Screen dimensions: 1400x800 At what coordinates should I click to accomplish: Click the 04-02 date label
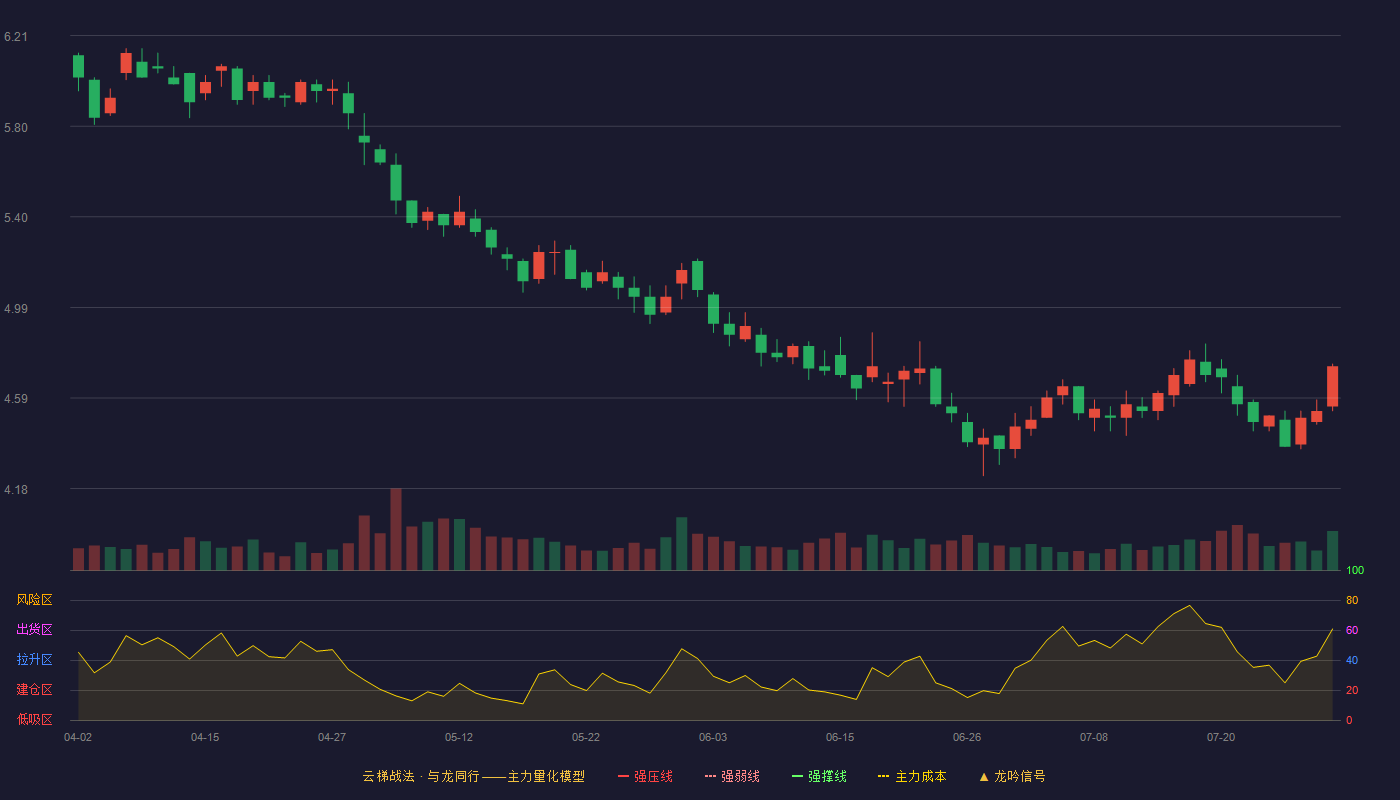coord(78,737)
